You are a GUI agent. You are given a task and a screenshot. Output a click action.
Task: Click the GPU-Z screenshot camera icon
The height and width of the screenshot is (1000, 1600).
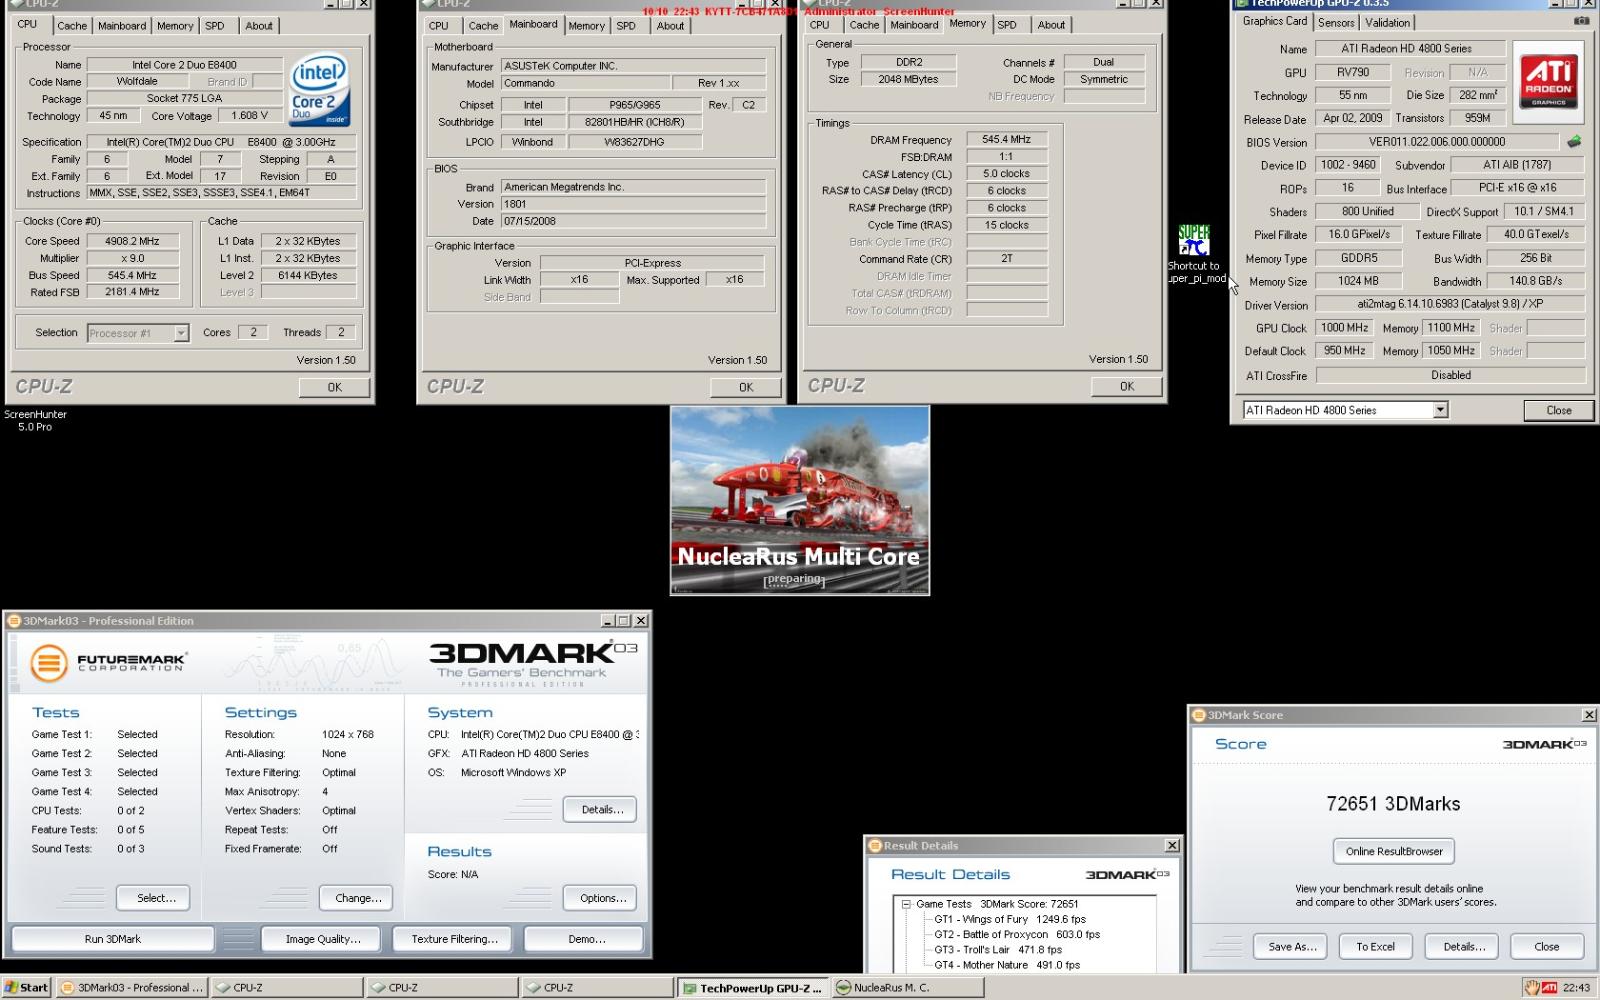1581,21
